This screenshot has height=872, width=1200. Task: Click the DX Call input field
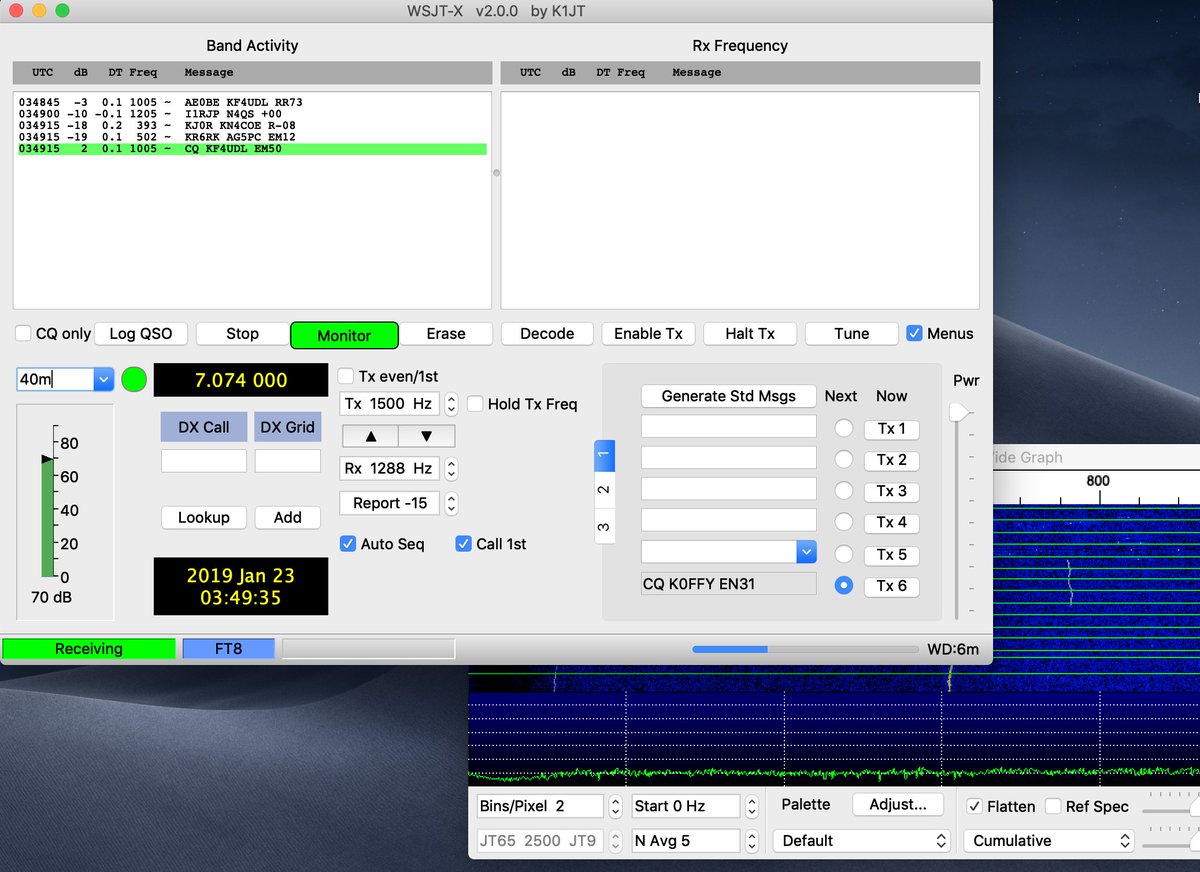point(204,461)
